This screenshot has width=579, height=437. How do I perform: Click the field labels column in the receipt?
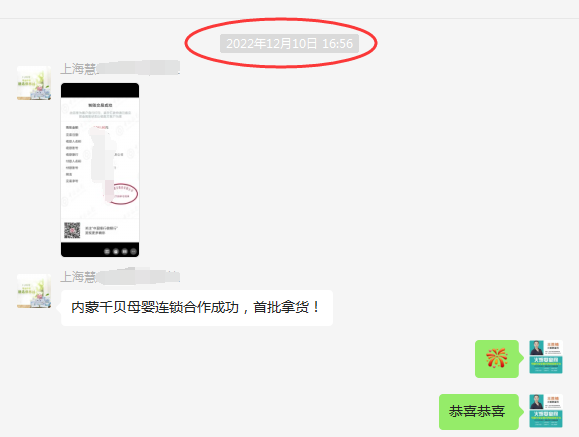[73, 154]
